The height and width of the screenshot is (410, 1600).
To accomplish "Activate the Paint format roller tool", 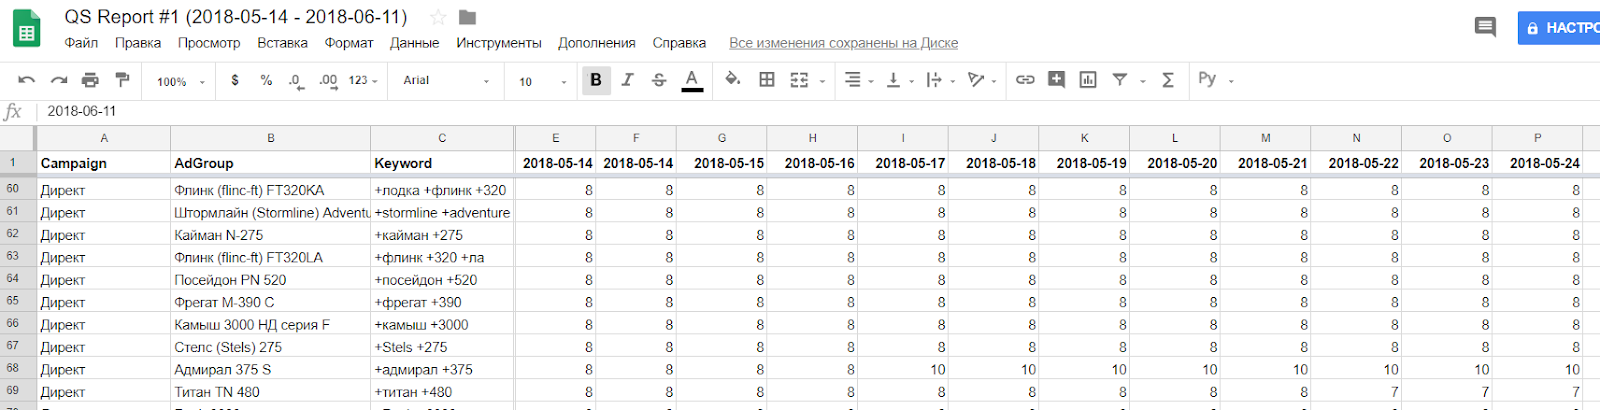I will tap(122, 80).
